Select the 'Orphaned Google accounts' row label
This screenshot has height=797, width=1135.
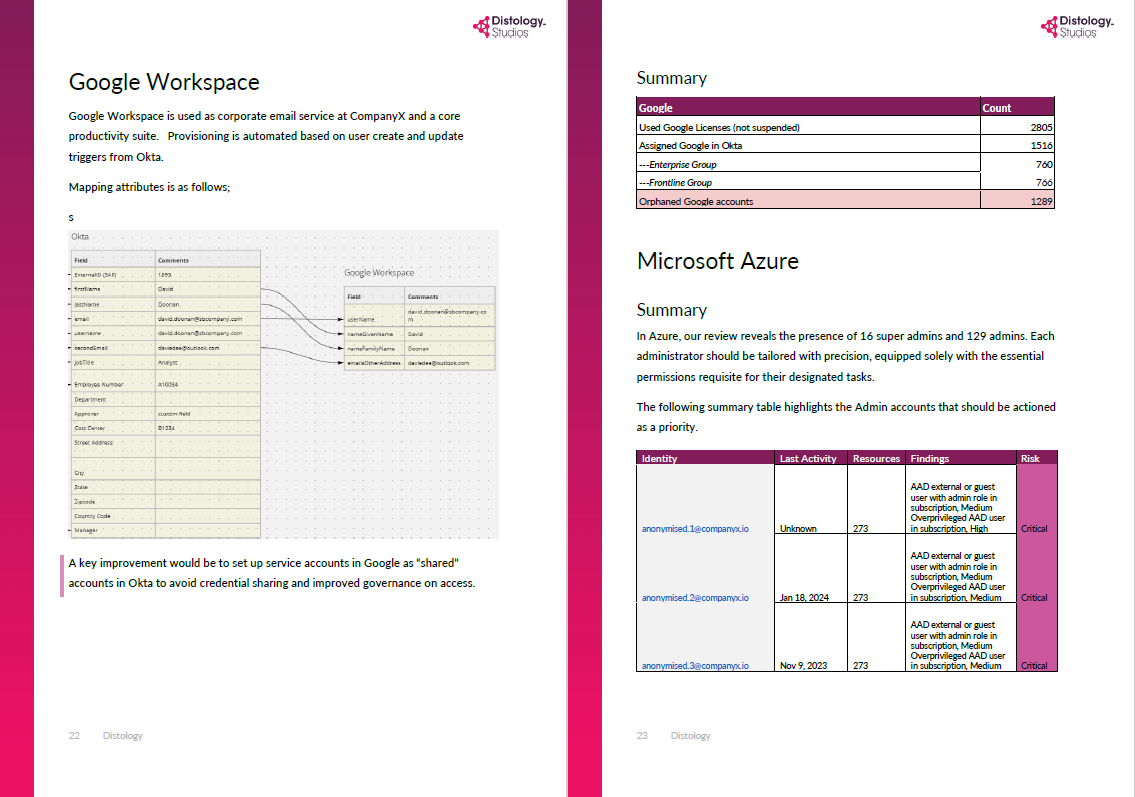pyautogui.click(x=696, y=201)
